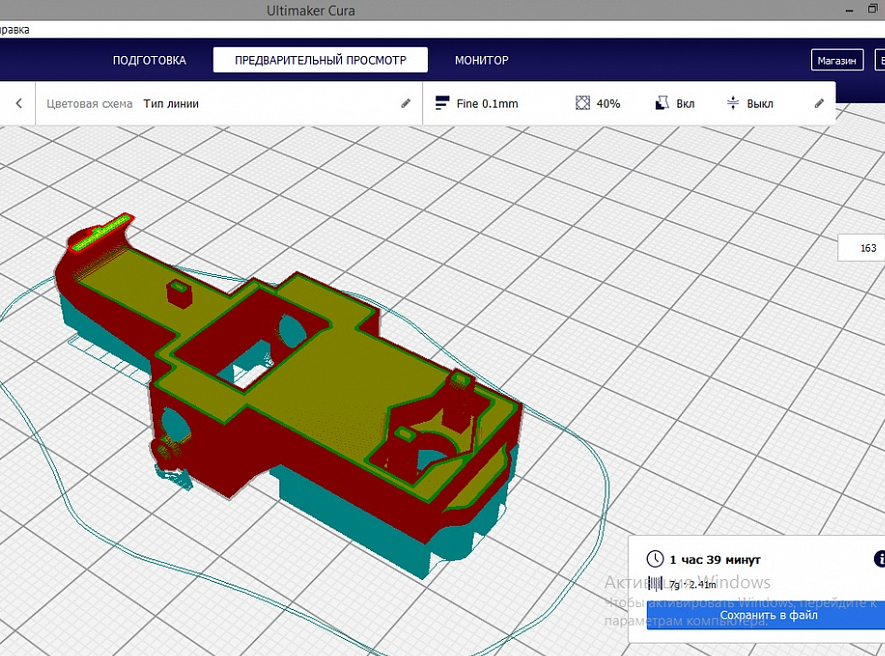The height and width of the screenshot is (656, 885).
Task: Click the material usage spool icon
Action: tap(655, 583)
